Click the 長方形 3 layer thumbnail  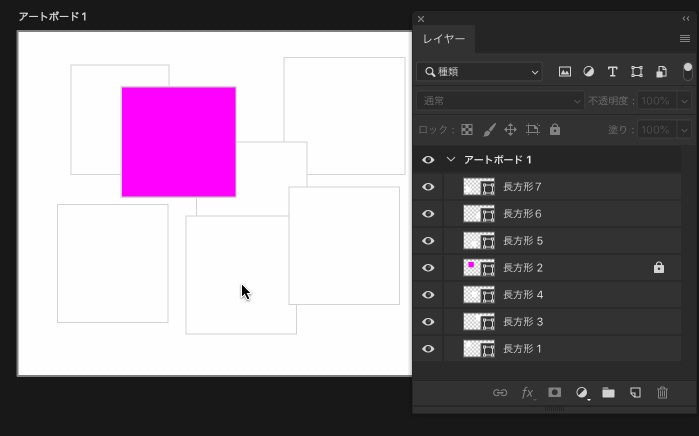pos(479,322)
